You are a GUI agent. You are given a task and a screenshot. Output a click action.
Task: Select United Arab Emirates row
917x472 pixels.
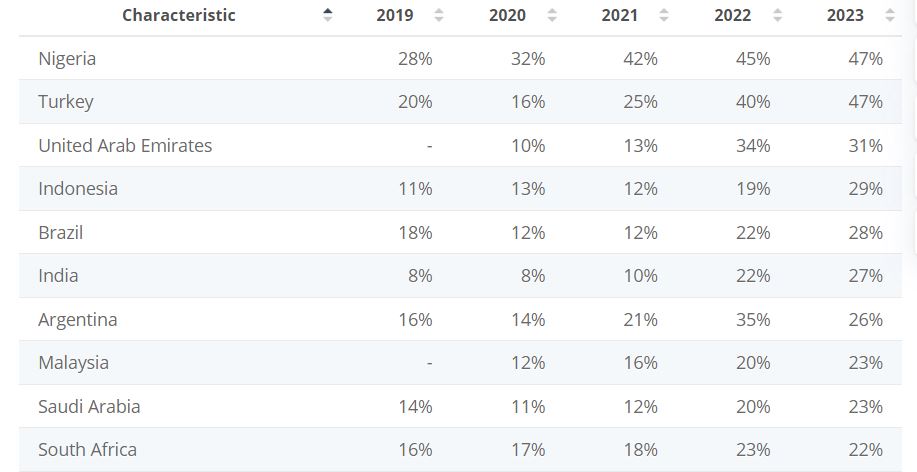coord(125,145)
